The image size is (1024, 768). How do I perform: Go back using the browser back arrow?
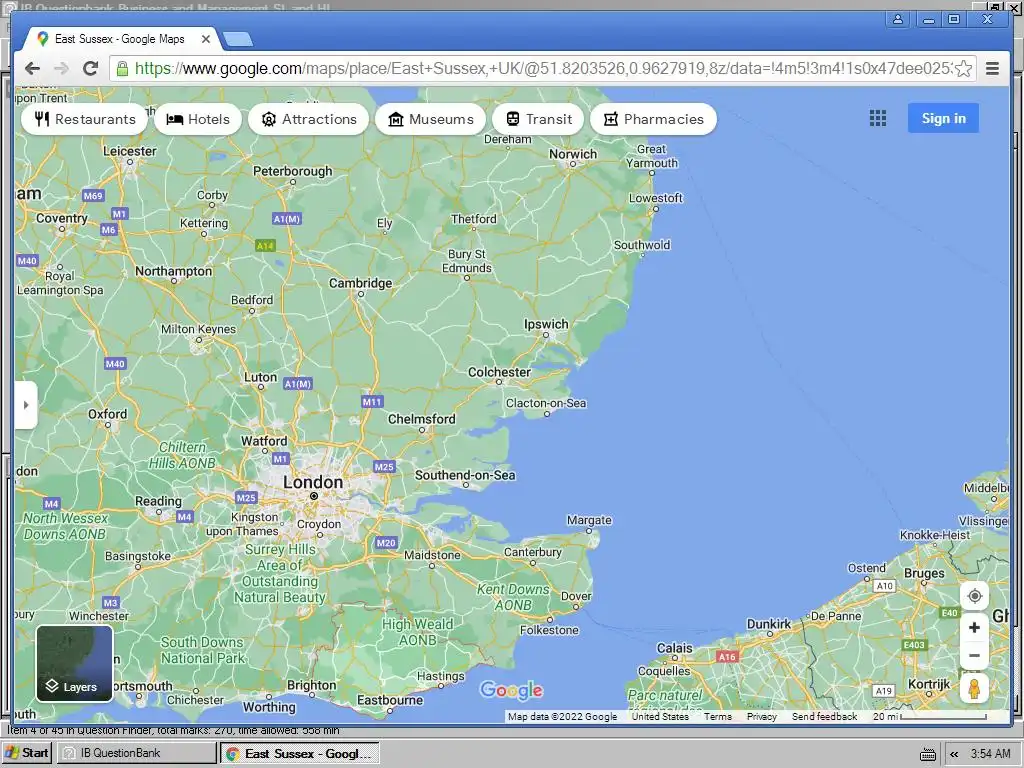click(x=32, y=68)
